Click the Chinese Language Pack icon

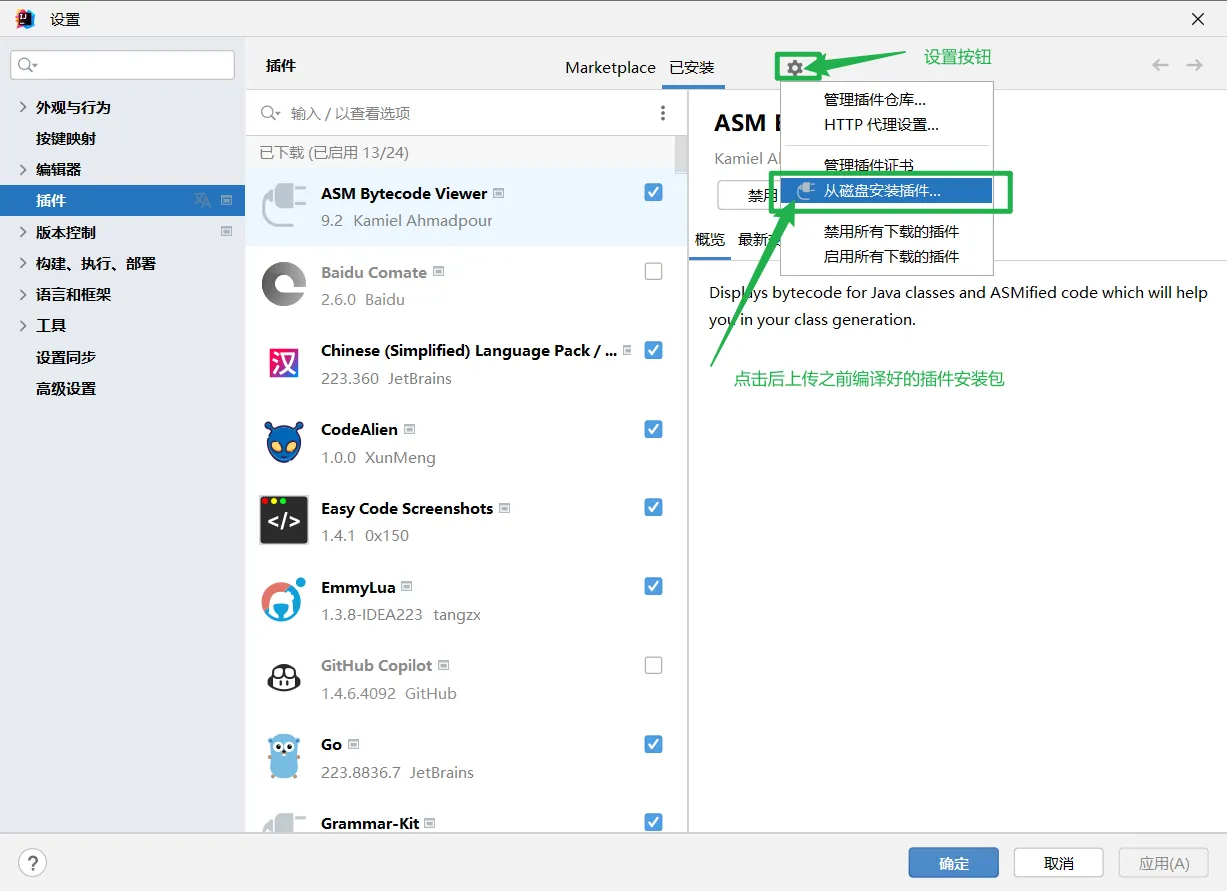click(x=283, y=363)
